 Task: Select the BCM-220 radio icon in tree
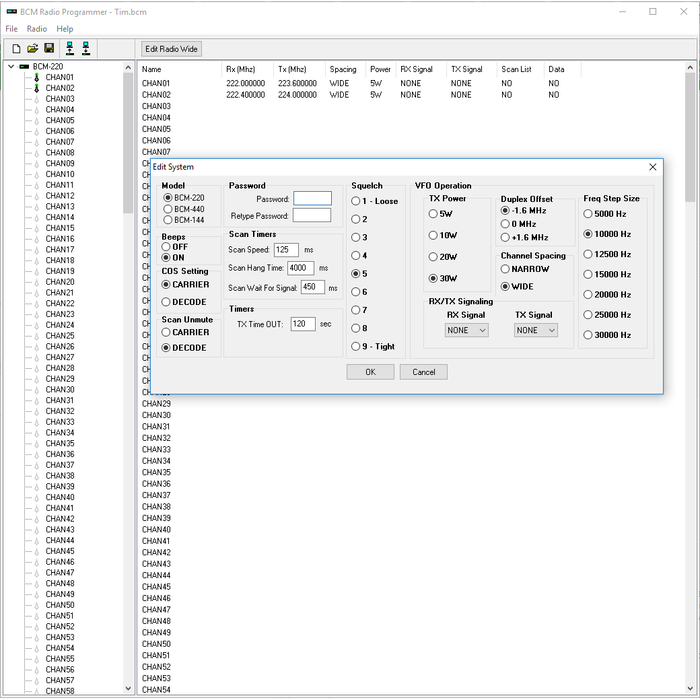click(x=24, y=67)
